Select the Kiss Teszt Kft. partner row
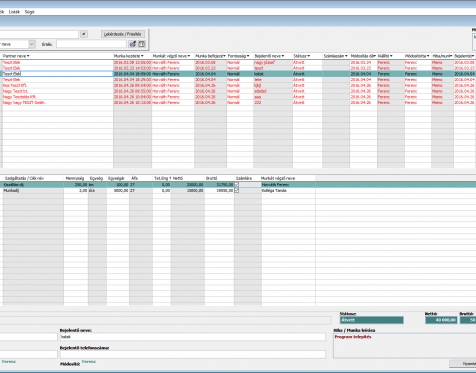Viewport: 476px width, 373px height. point(58,85)
